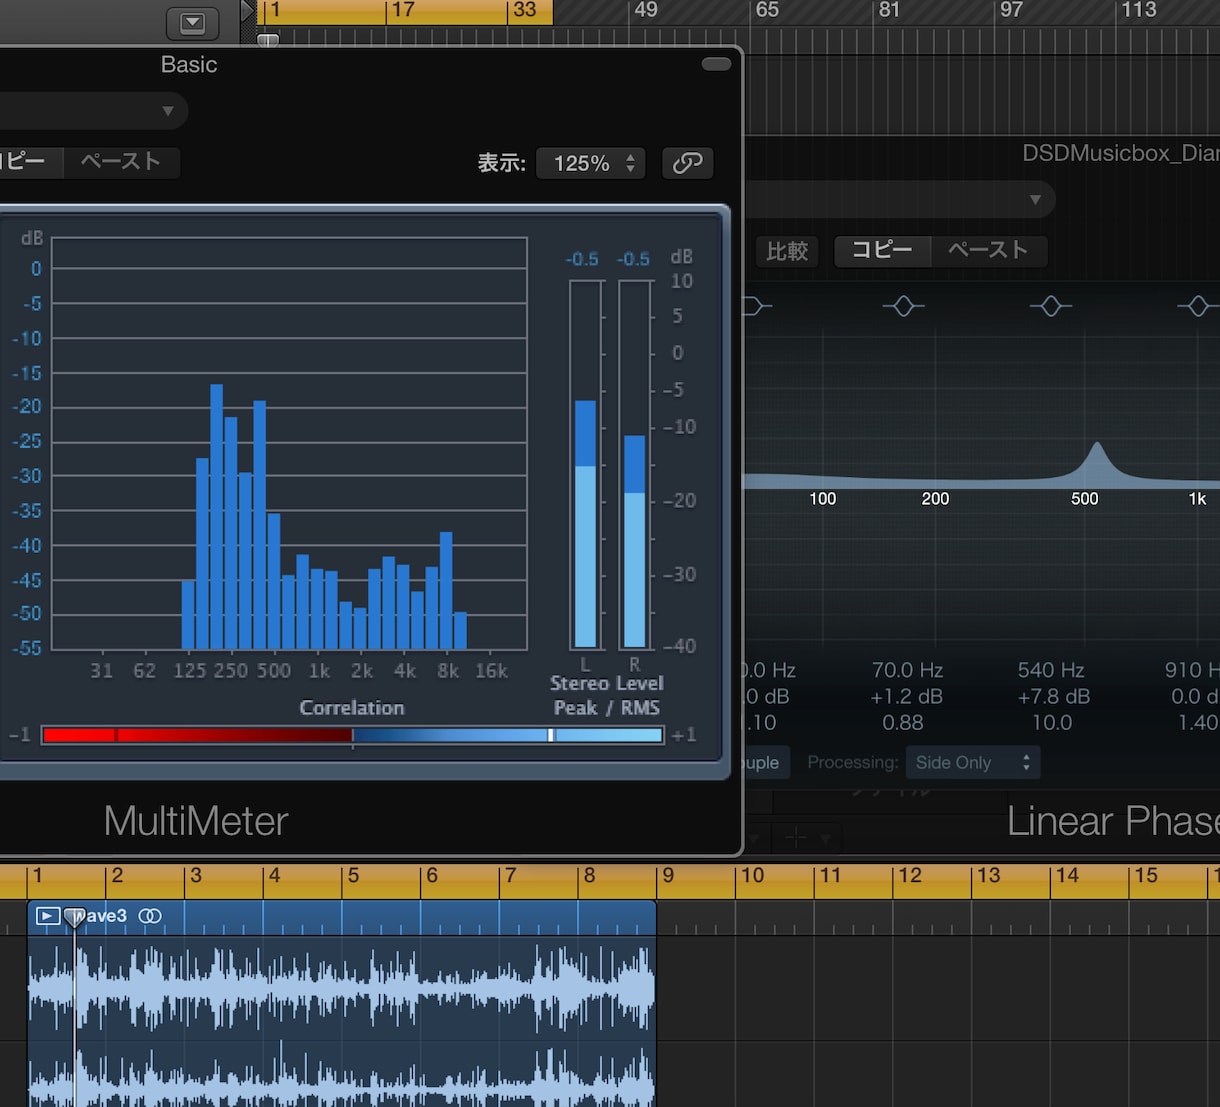Click the +7.8 dB gain value
The width and height of the screenshot is (1220, 1107).
pyautogui.click(x=1054, y=696)
